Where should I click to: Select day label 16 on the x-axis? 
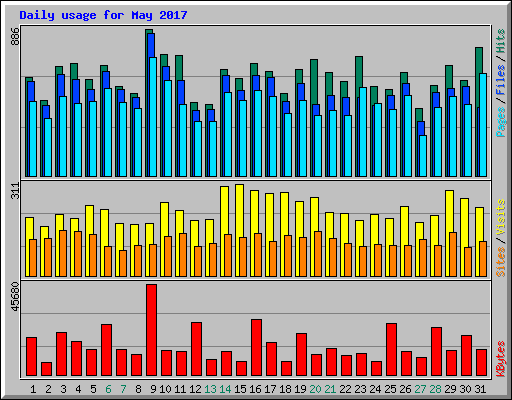click(x=255, y=389)
